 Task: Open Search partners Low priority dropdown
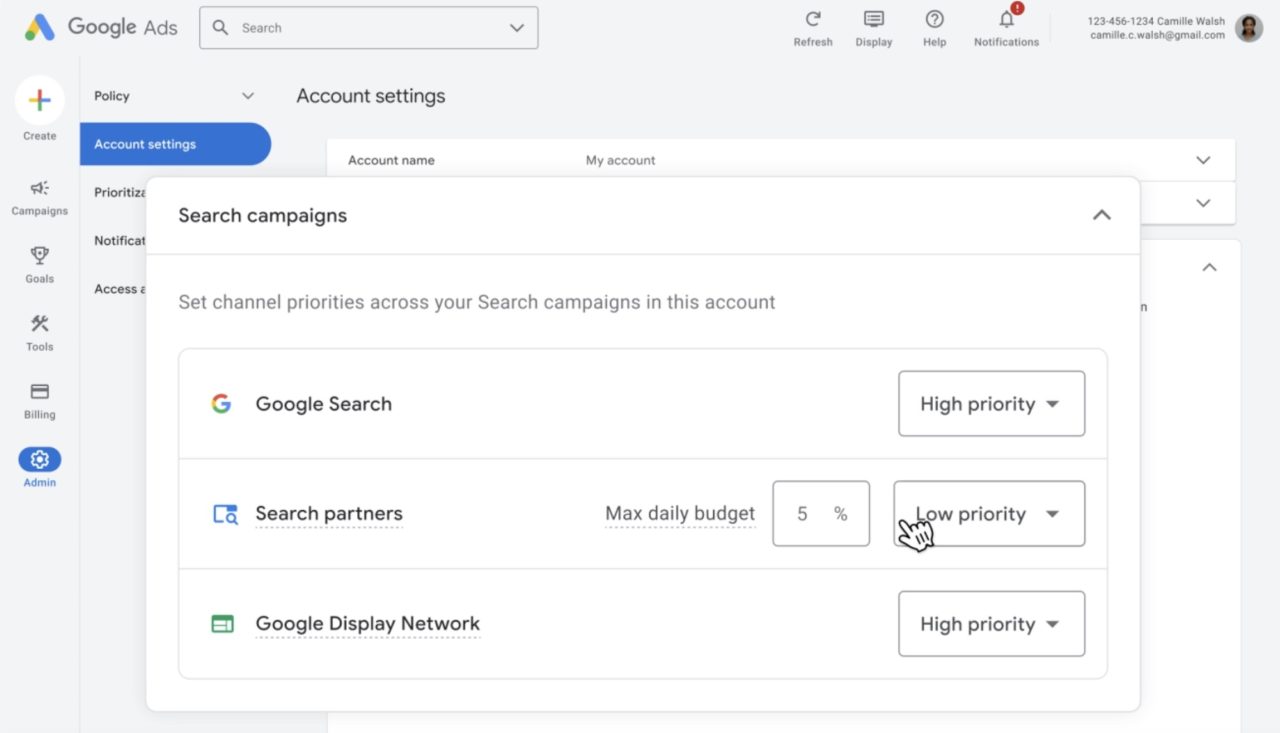click(x=989, y=514)
